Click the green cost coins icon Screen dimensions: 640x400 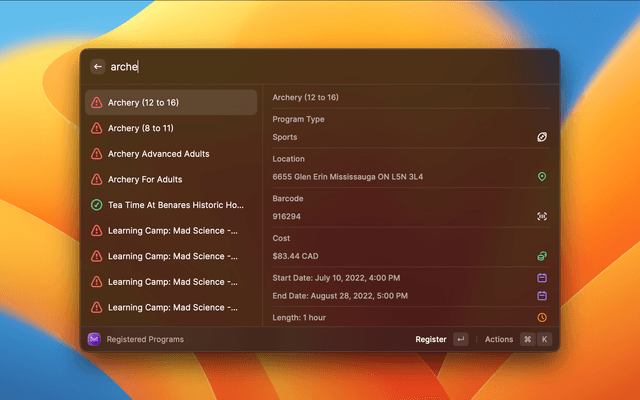542,256
